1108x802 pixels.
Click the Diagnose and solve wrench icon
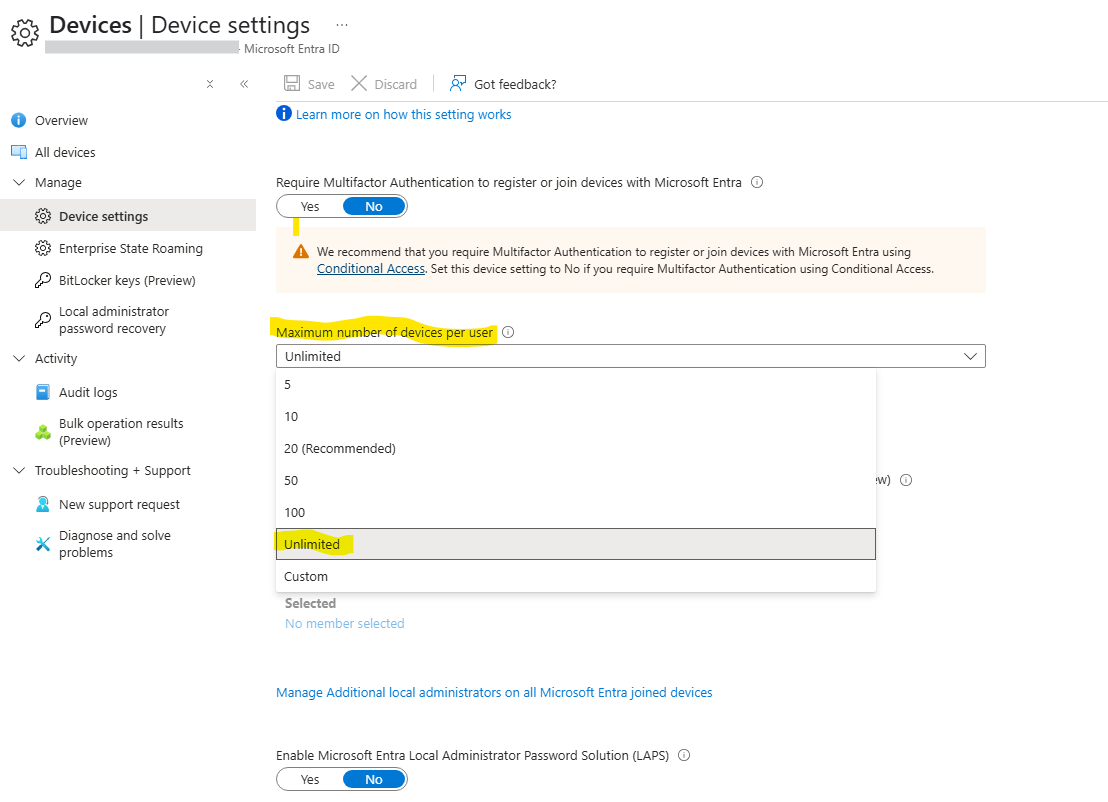click(x=43, y=544)
